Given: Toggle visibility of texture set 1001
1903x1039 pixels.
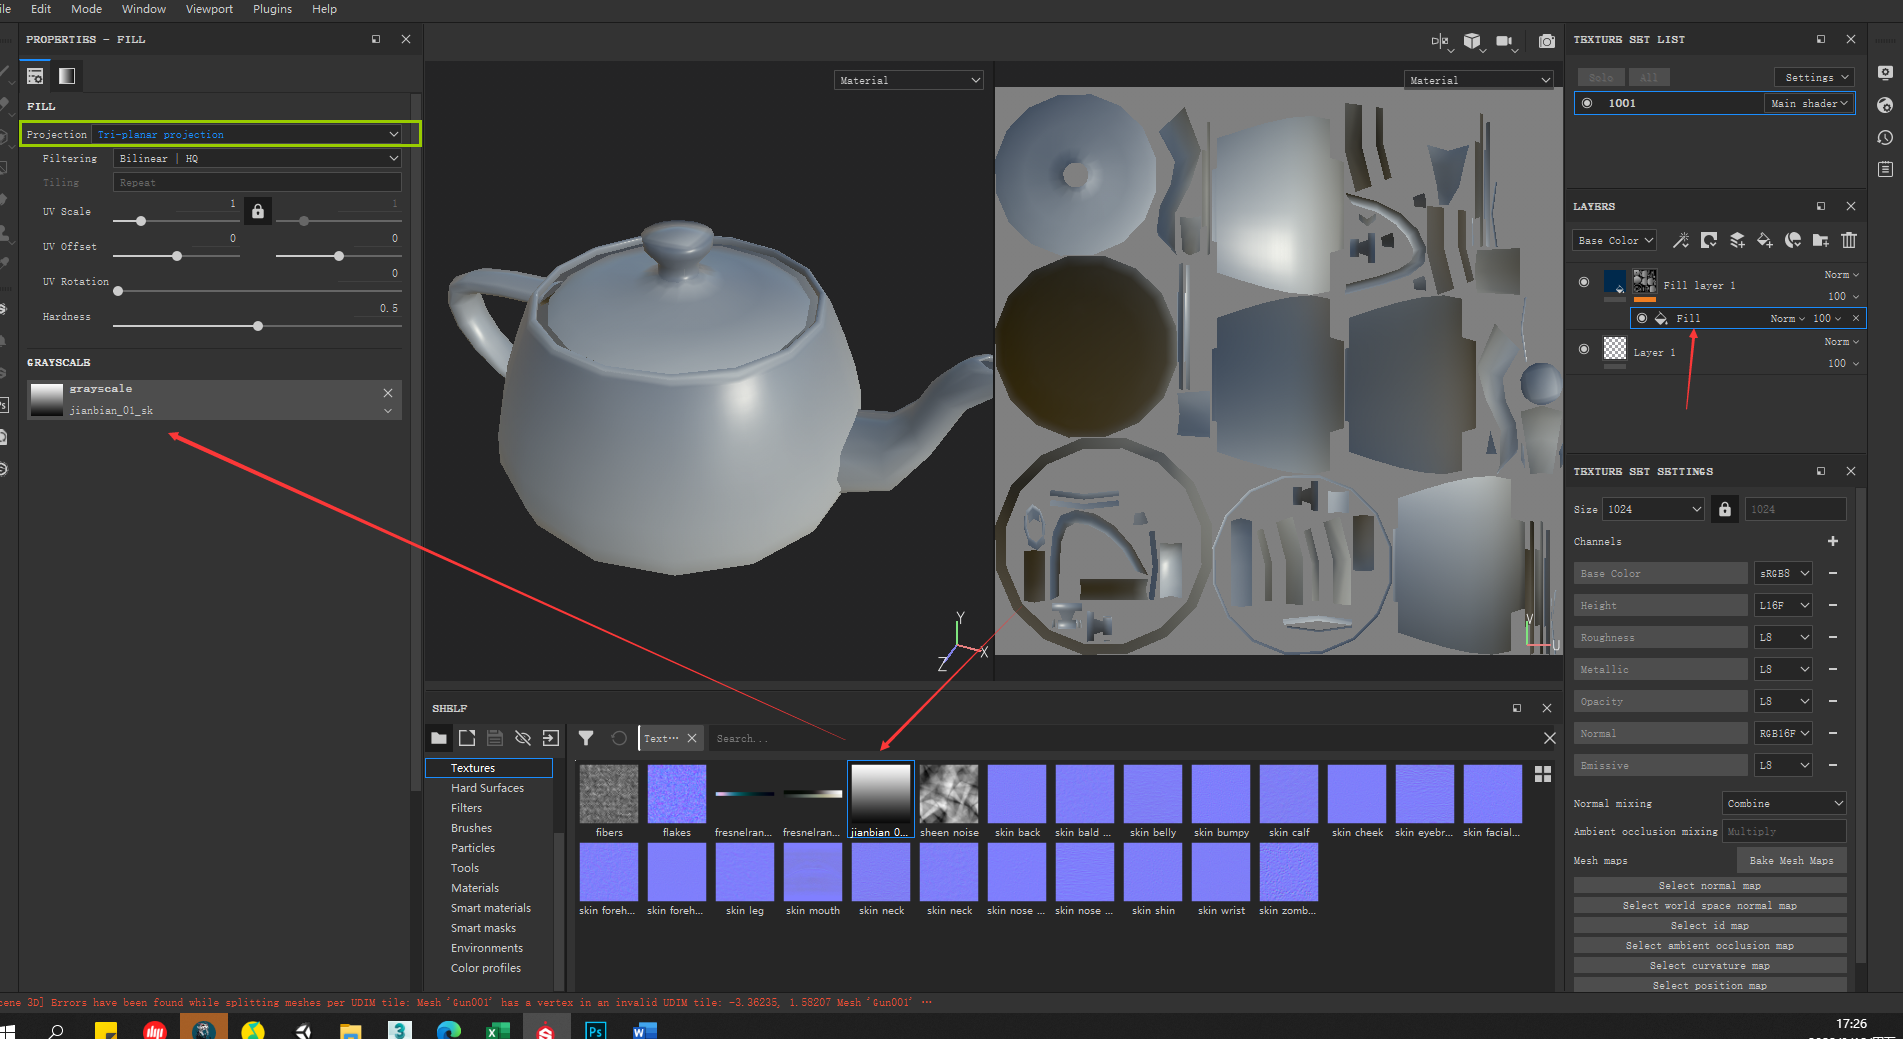Looking at the screenshot, I should point(1587,103).
